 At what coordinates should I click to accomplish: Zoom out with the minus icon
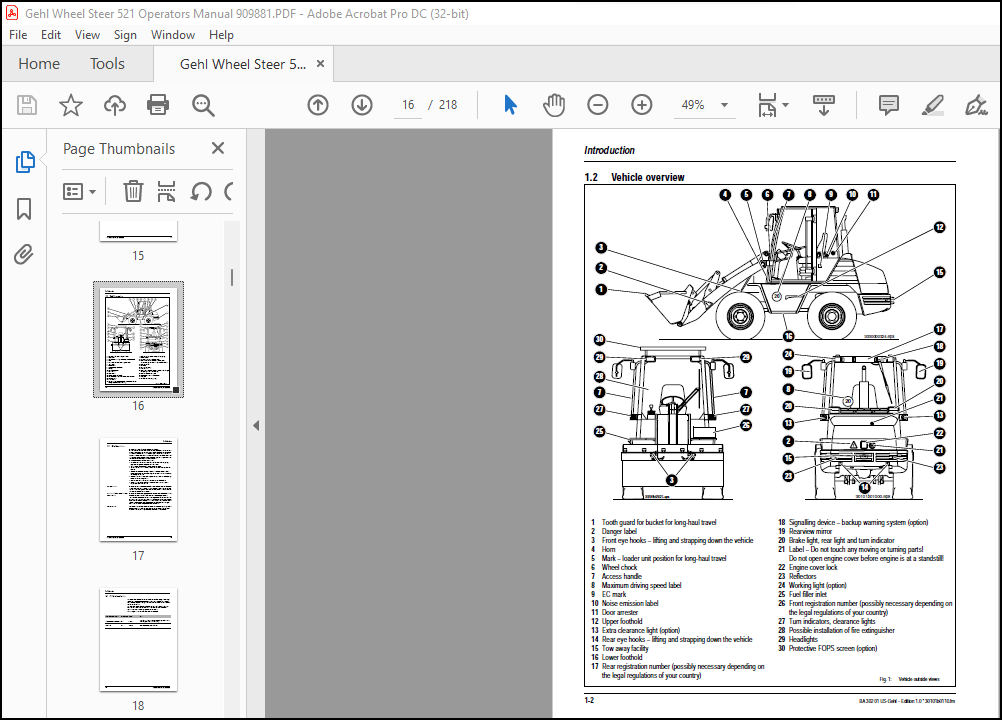597,105
